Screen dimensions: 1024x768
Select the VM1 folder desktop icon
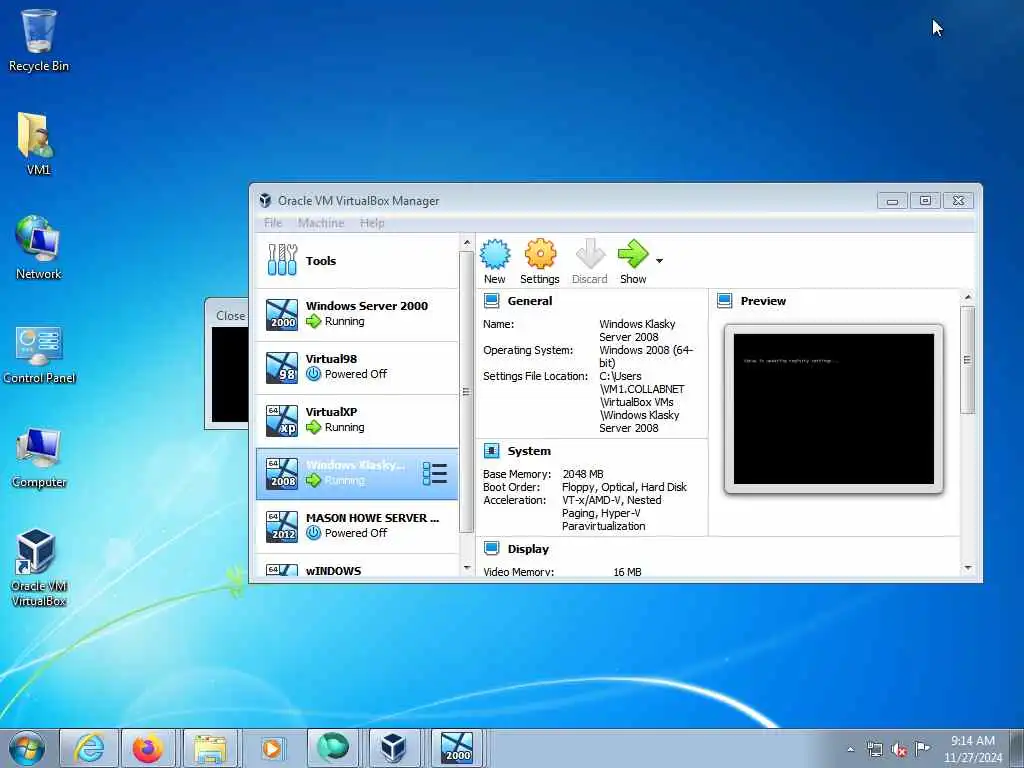(x=39, y=144)
